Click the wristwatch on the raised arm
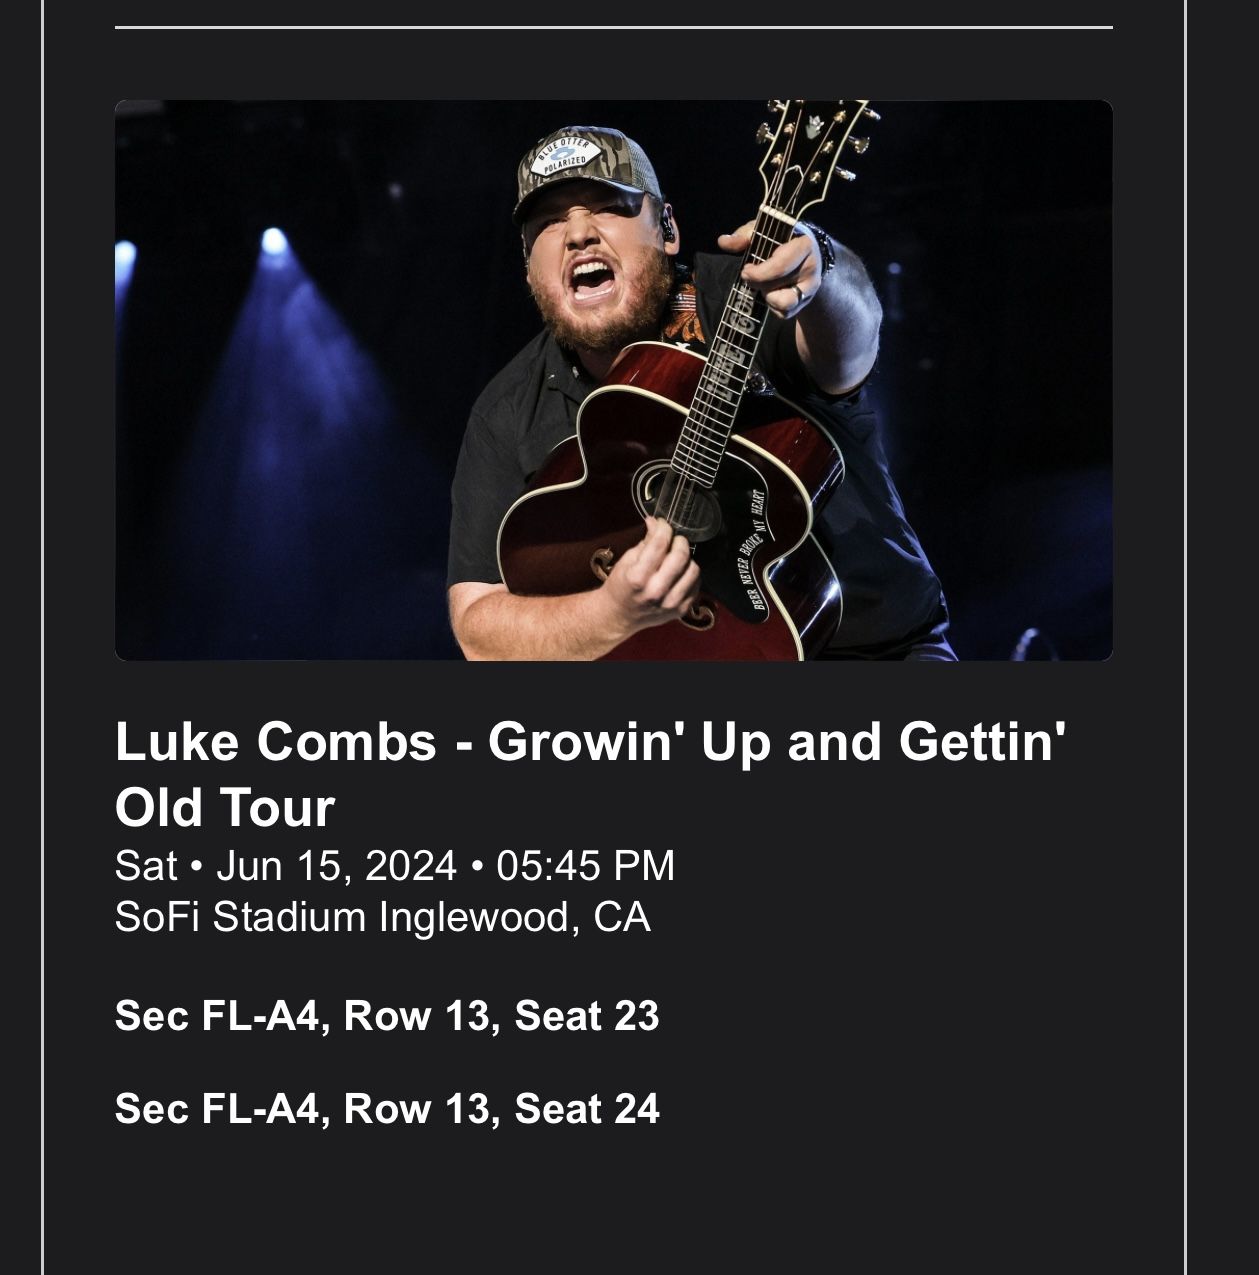This screenshot has height=1275, width=1259. (822, 246)
